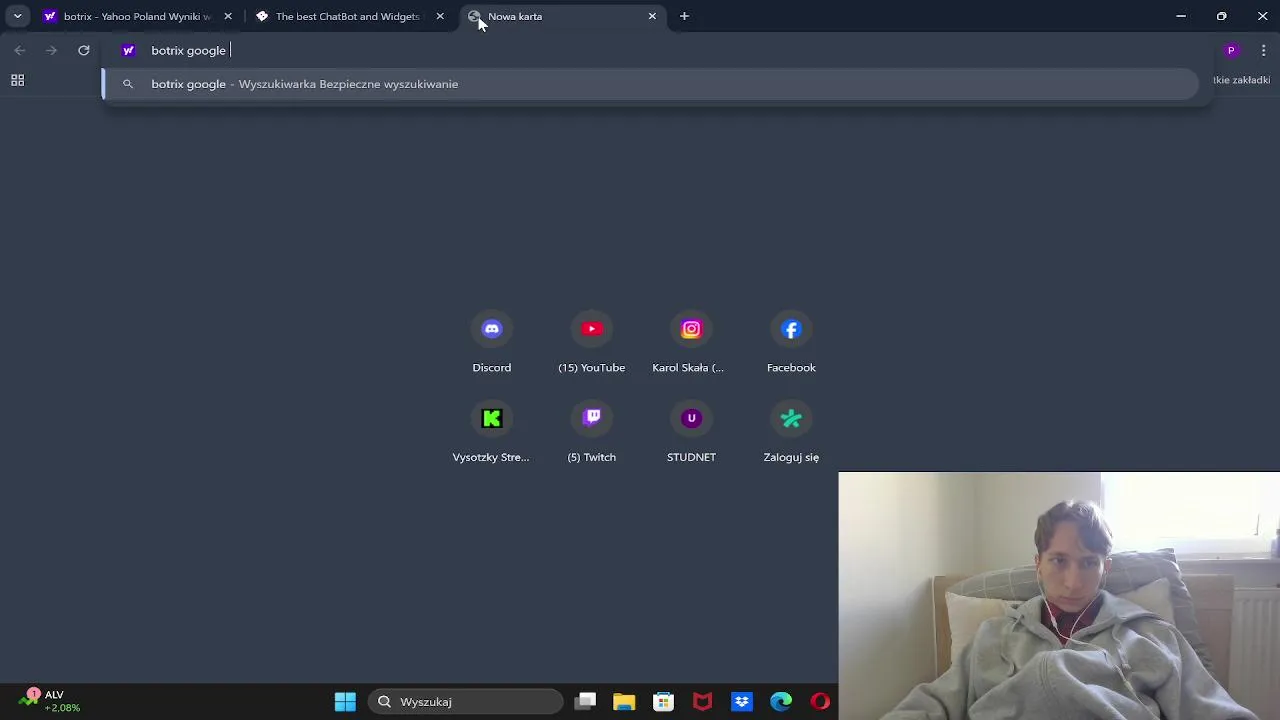Open the purple P profile avatar

click(x=1231, y=50)
